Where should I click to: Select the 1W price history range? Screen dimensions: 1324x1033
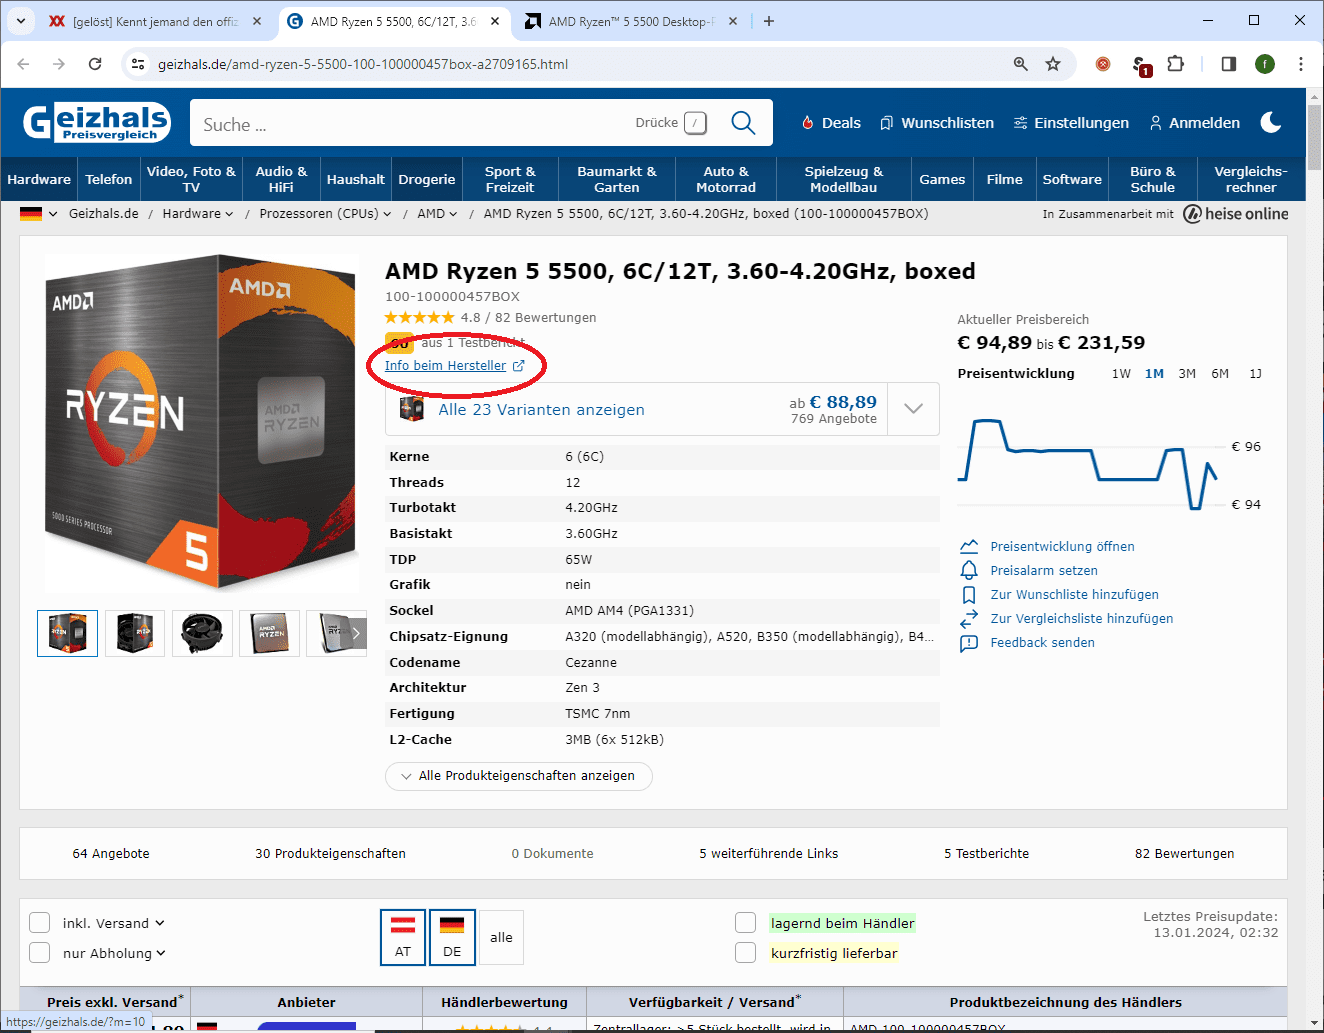click(x=1121, y=374)
